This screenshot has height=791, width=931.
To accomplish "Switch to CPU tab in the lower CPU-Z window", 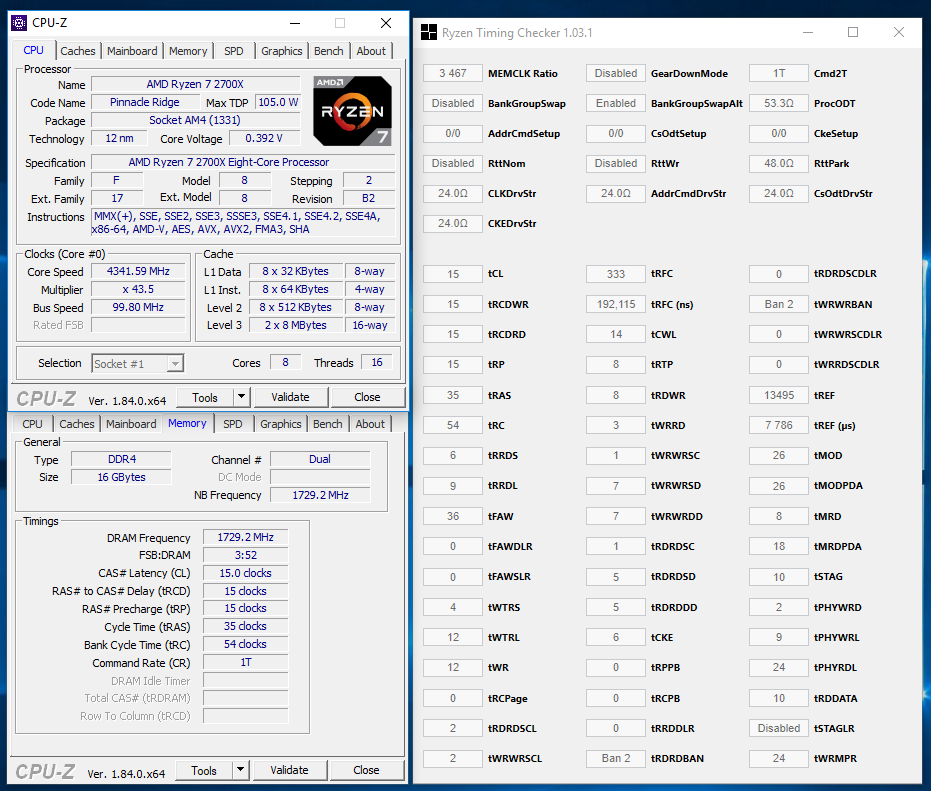I will click(x=32, y=424).
